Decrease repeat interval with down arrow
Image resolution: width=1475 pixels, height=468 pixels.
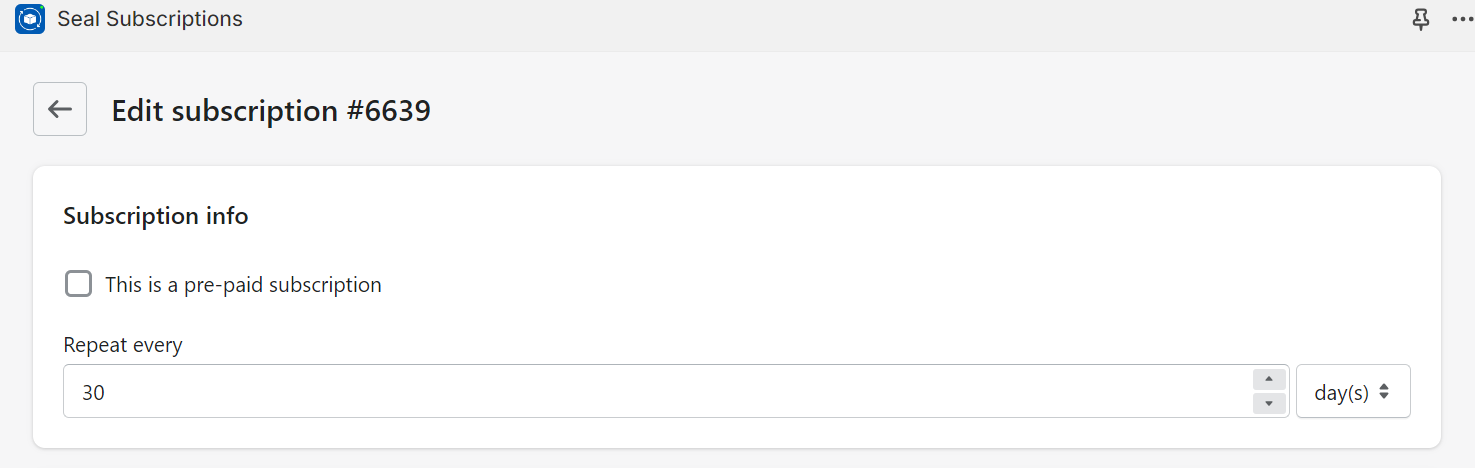tap(1268, 403)
